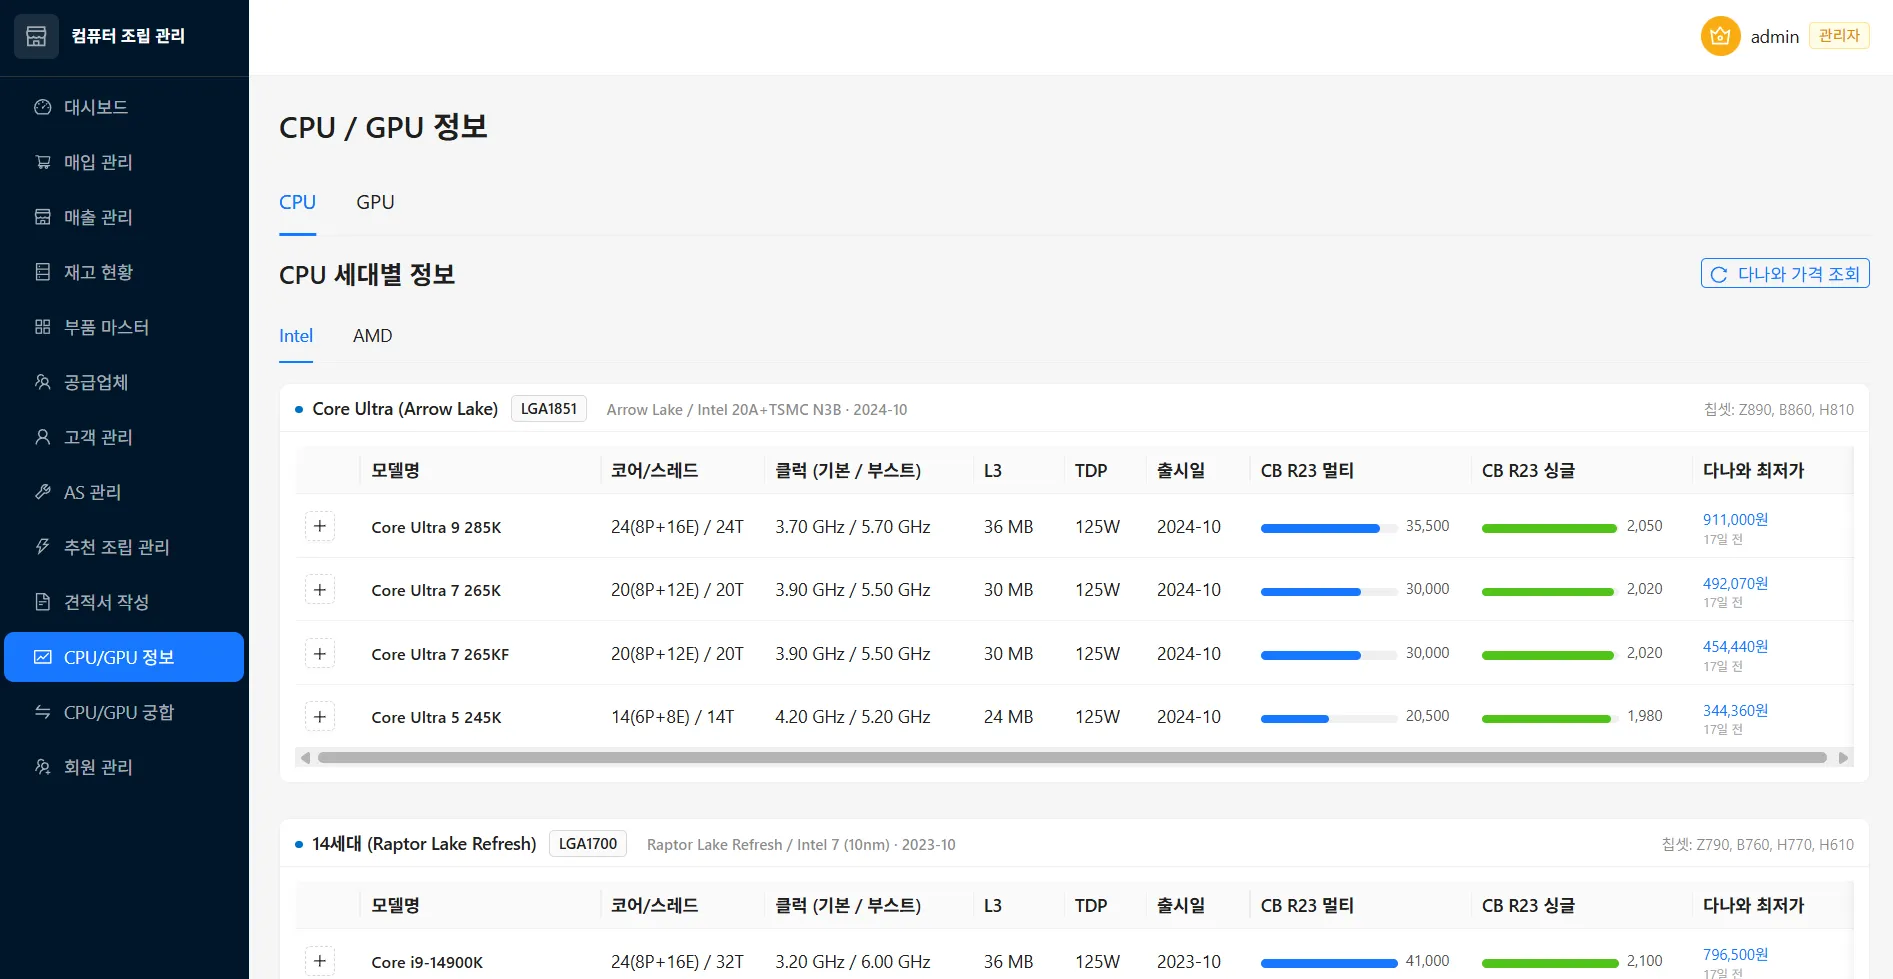Click the Core i9-14900K model name

coord(427,962)
